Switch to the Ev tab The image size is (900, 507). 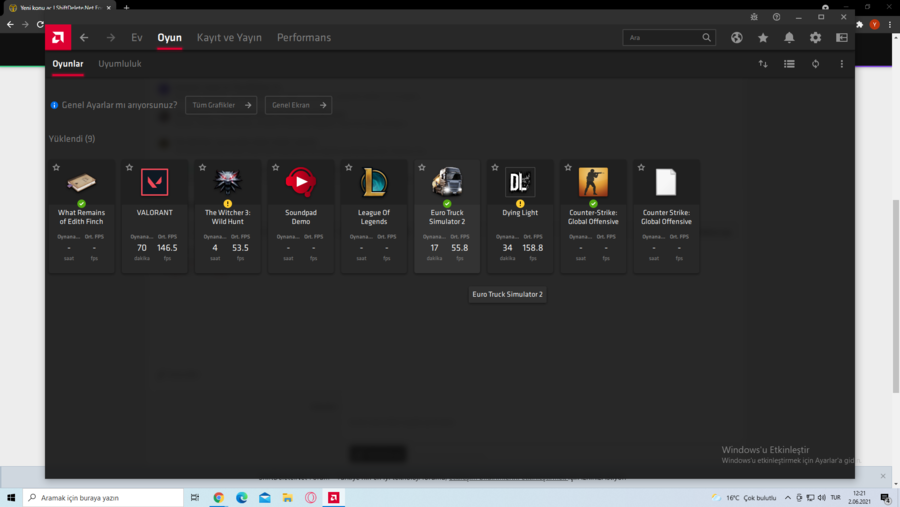click(x=137, y=37)
